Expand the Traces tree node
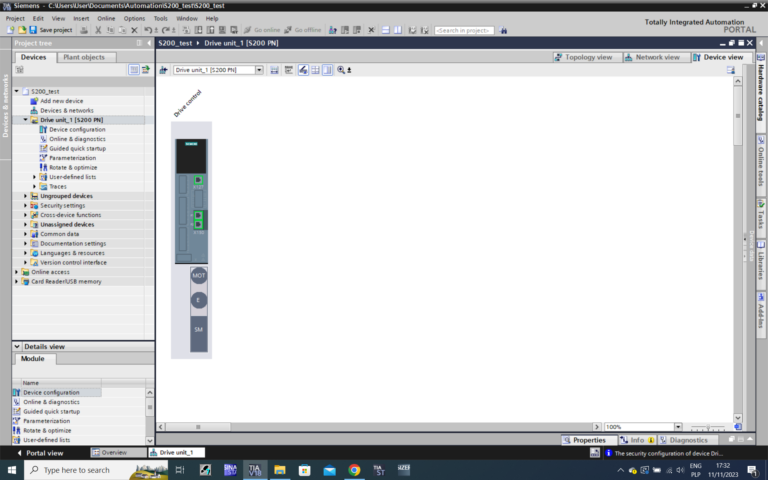 [x=35, y=186]
